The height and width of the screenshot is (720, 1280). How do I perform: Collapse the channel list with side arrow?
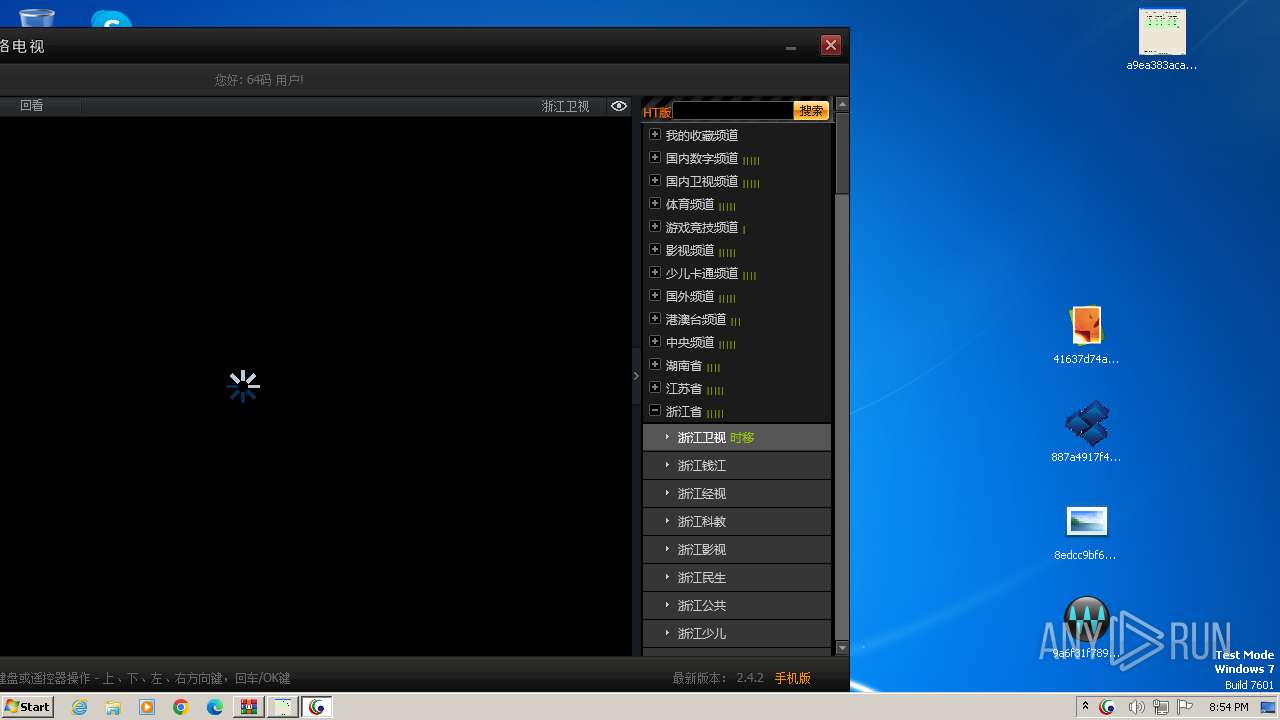tap(636, 376)
